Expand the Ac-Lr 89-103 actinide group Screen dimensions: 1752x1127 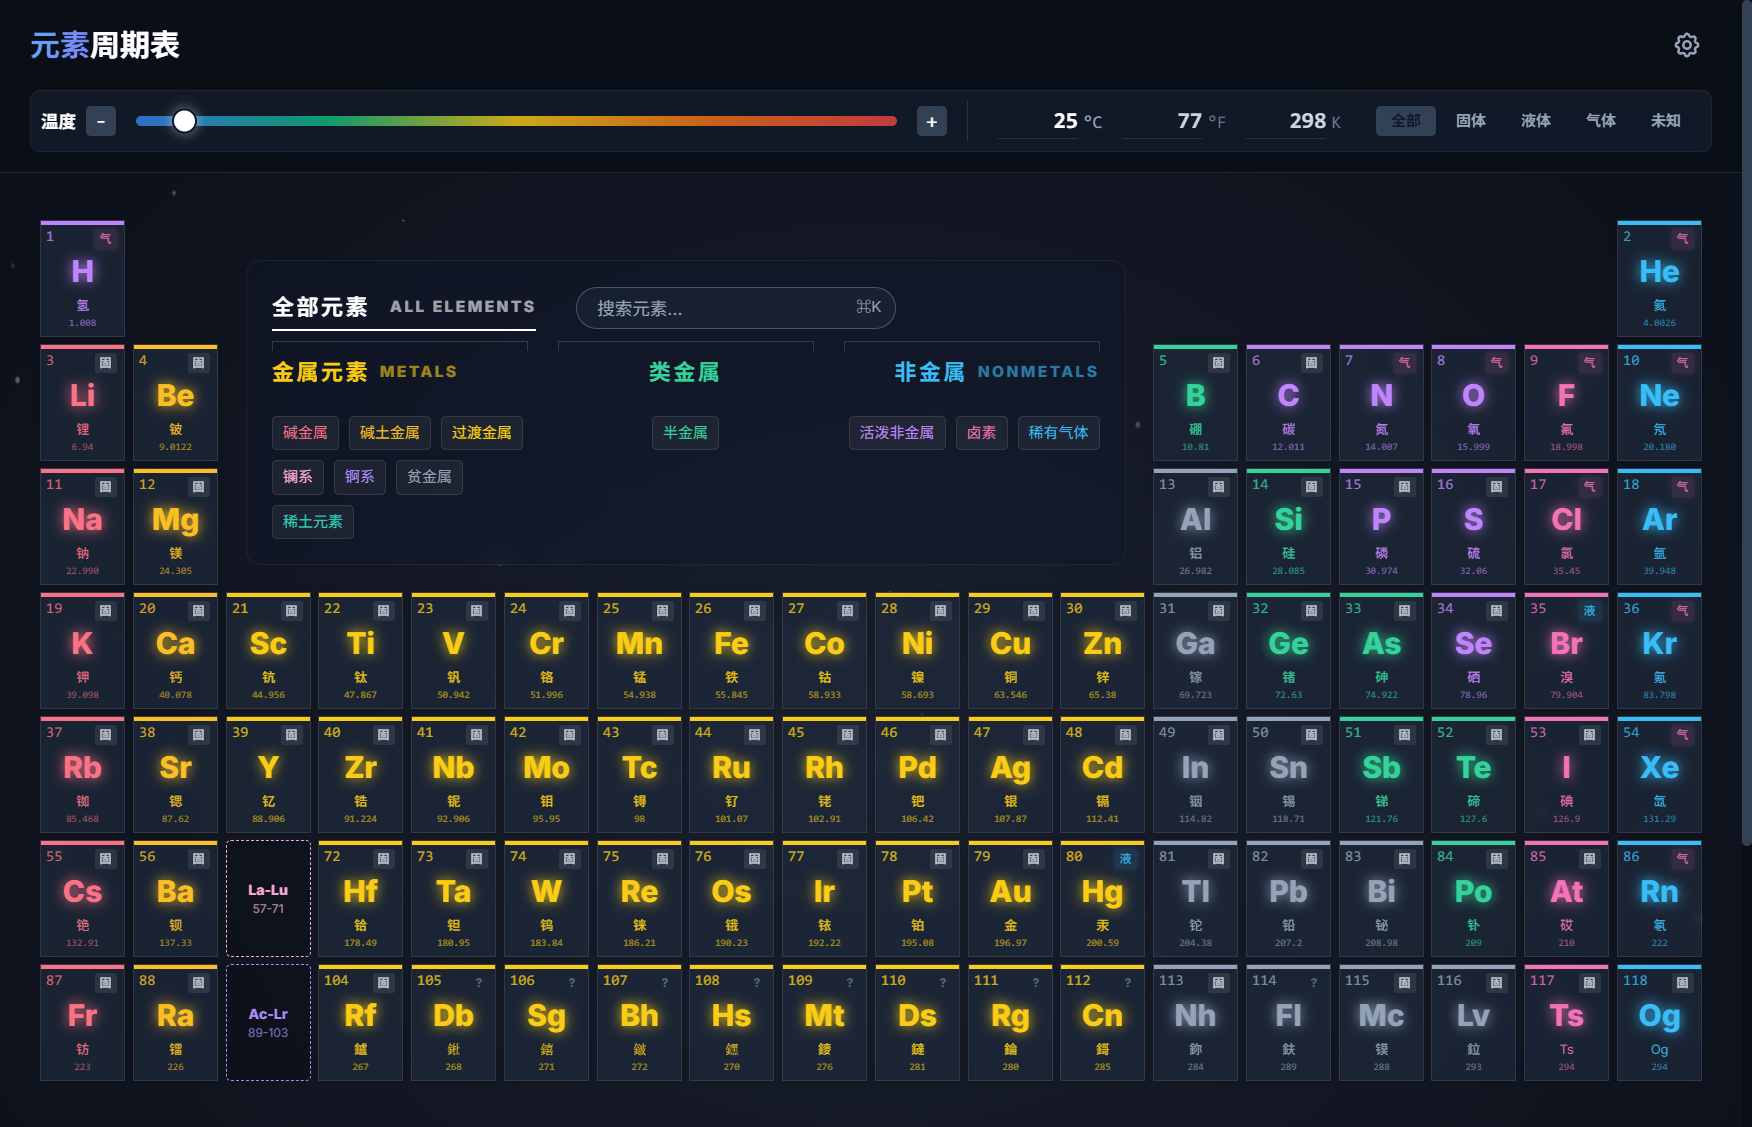(268, 1022)
